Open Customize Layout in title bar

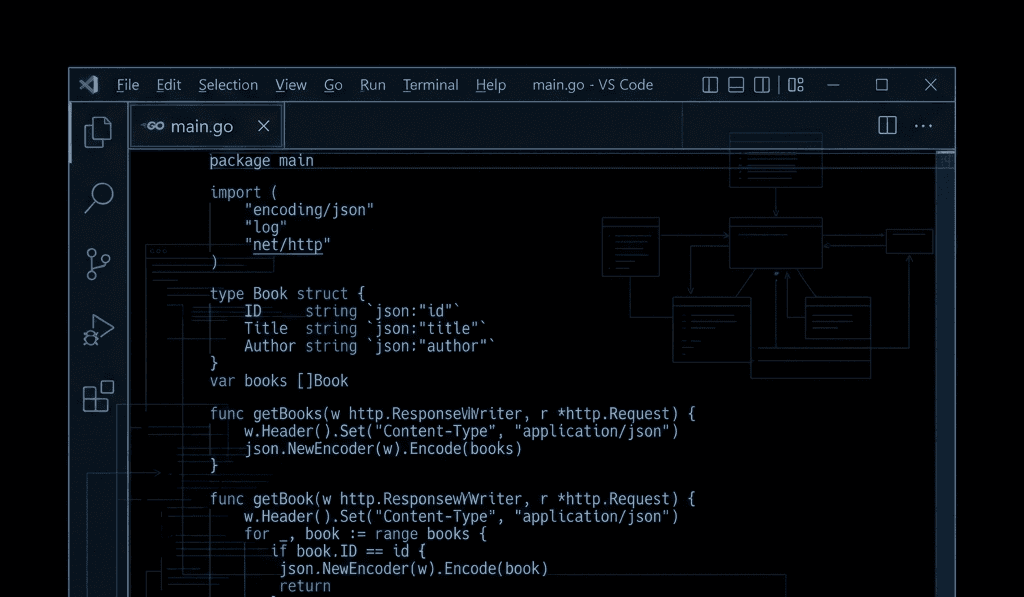coord(795,85)
